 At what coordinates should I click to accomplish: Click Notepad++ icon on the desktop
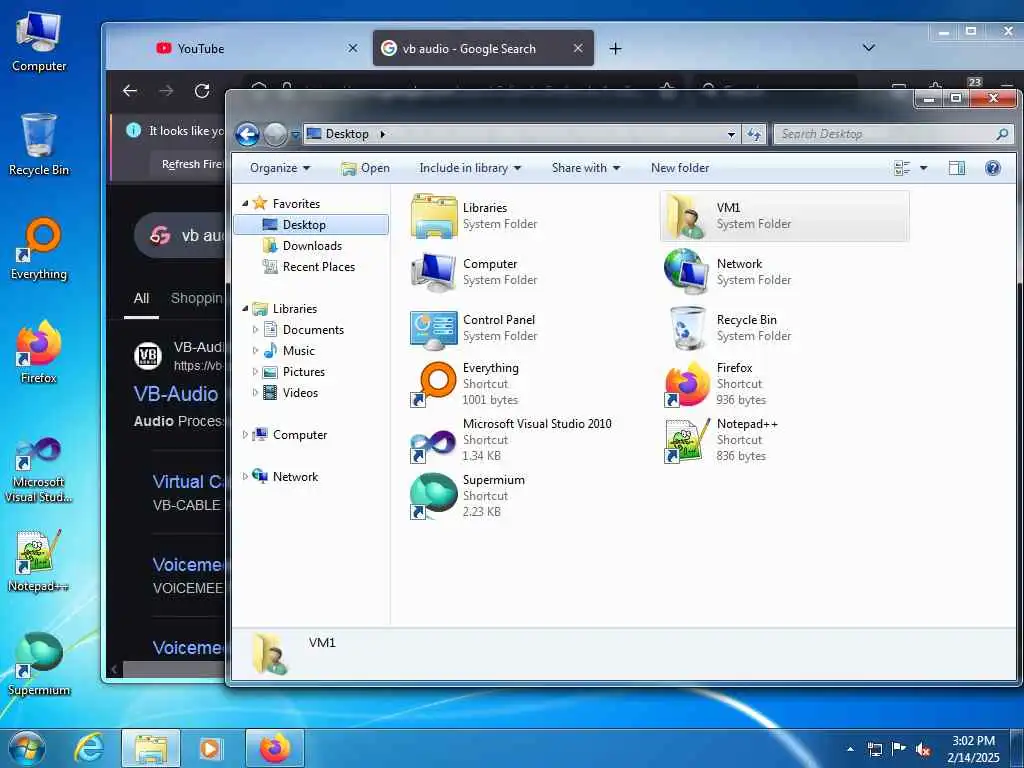pyautogui.click(x=39, y=560)
